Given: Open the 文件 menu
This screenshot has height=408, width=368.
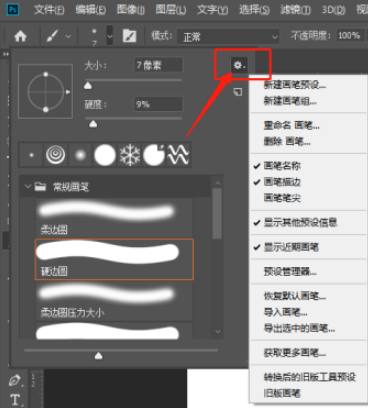Looking at the screenshot, I should [49, 10].
